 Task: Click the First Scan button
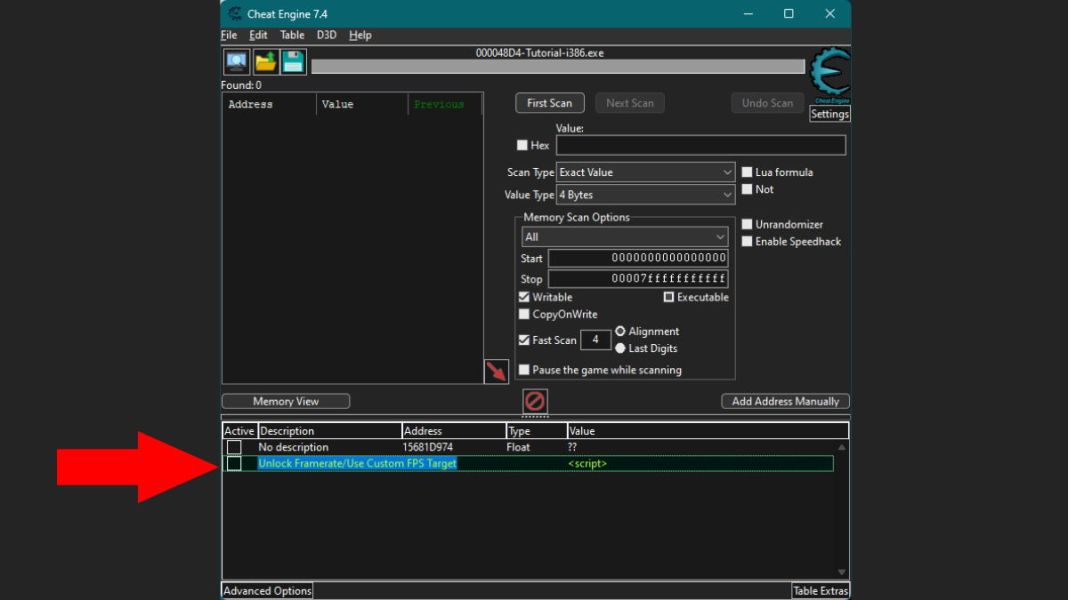pyautogui.click(x=549, y=103)
